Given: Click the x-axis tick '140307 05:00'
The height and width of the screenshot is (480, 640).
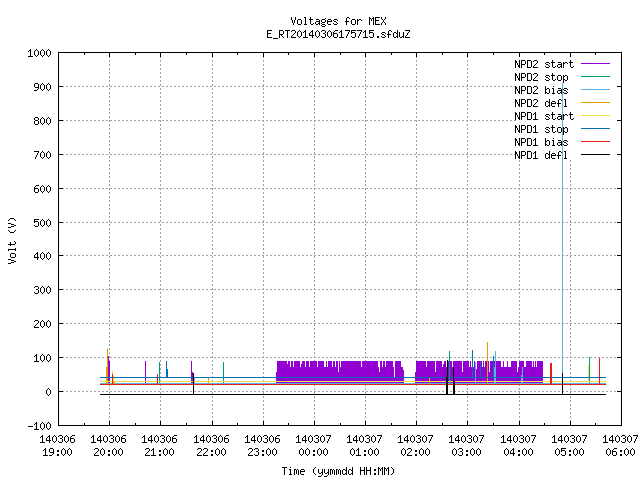Looking at the screenshot, I should point(569,446).
